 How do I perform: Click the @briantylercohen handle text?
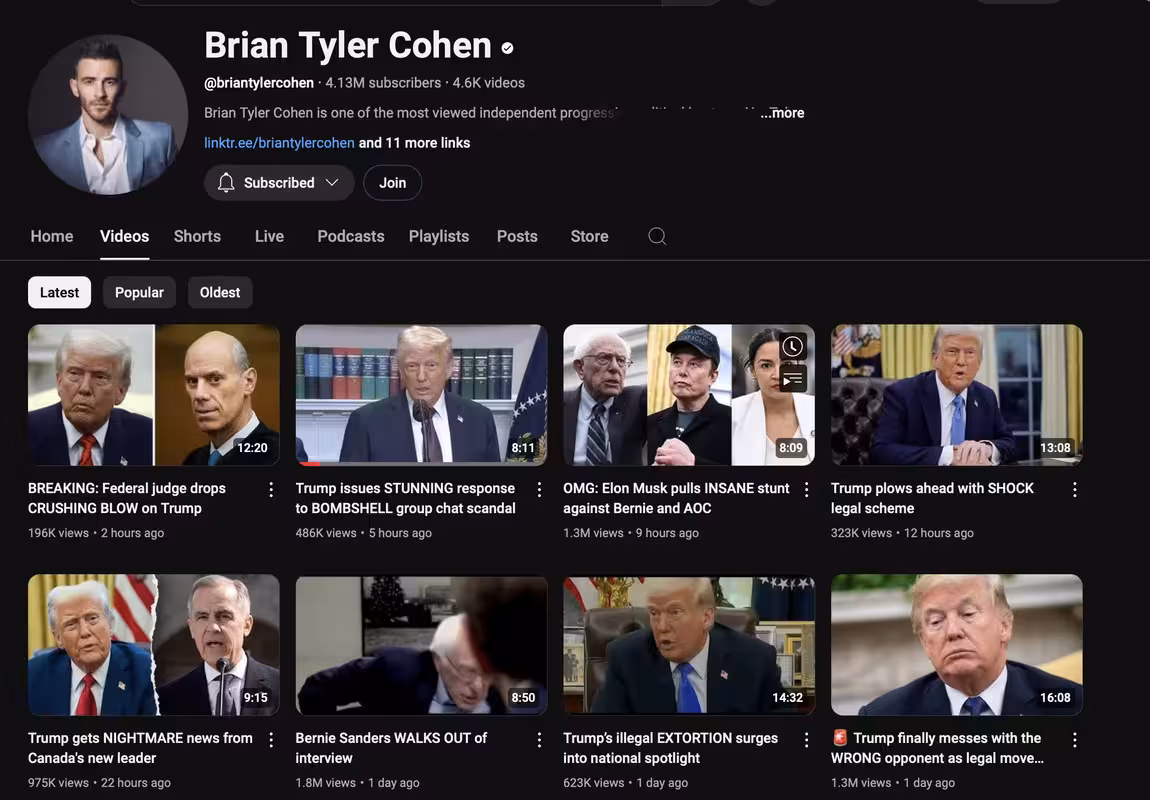point(259,83)
